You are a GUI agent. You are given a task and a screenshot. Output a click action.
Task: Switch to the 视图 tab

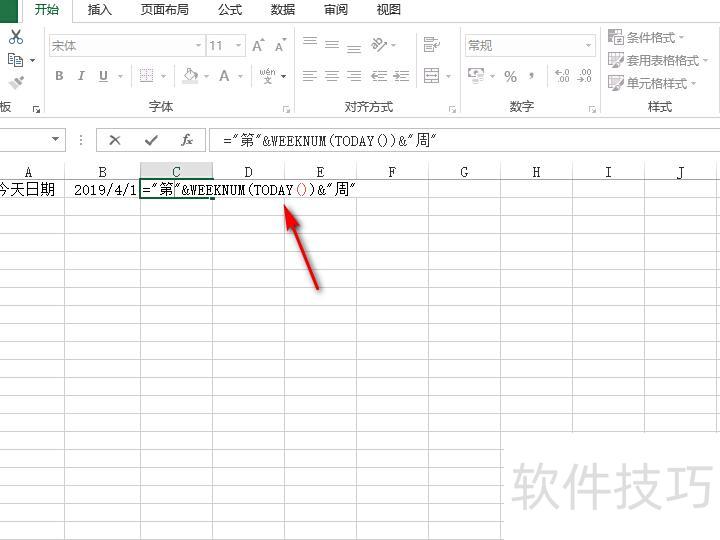pos(388,9)
